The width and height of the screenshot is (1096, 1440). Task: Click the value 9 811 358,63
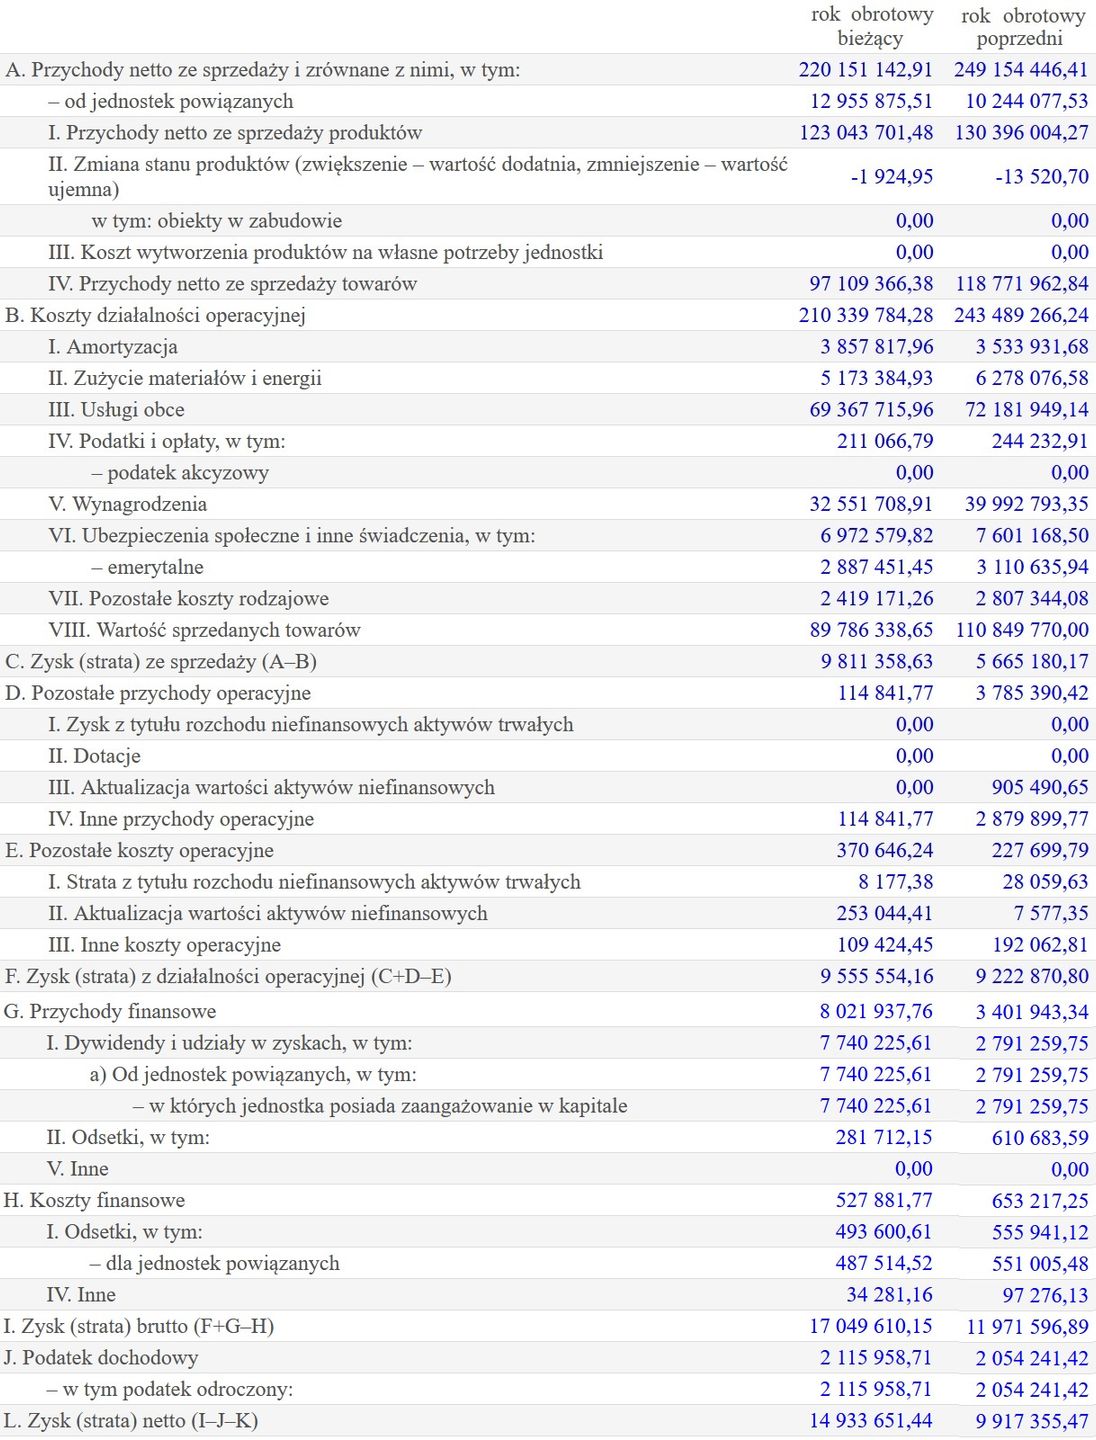coord(877,662)
